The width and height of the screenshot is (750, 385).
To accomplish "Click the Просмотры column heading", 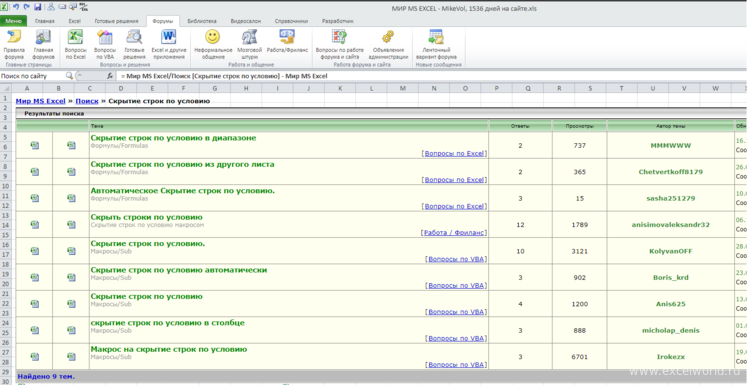I will (x=580, y=126).
